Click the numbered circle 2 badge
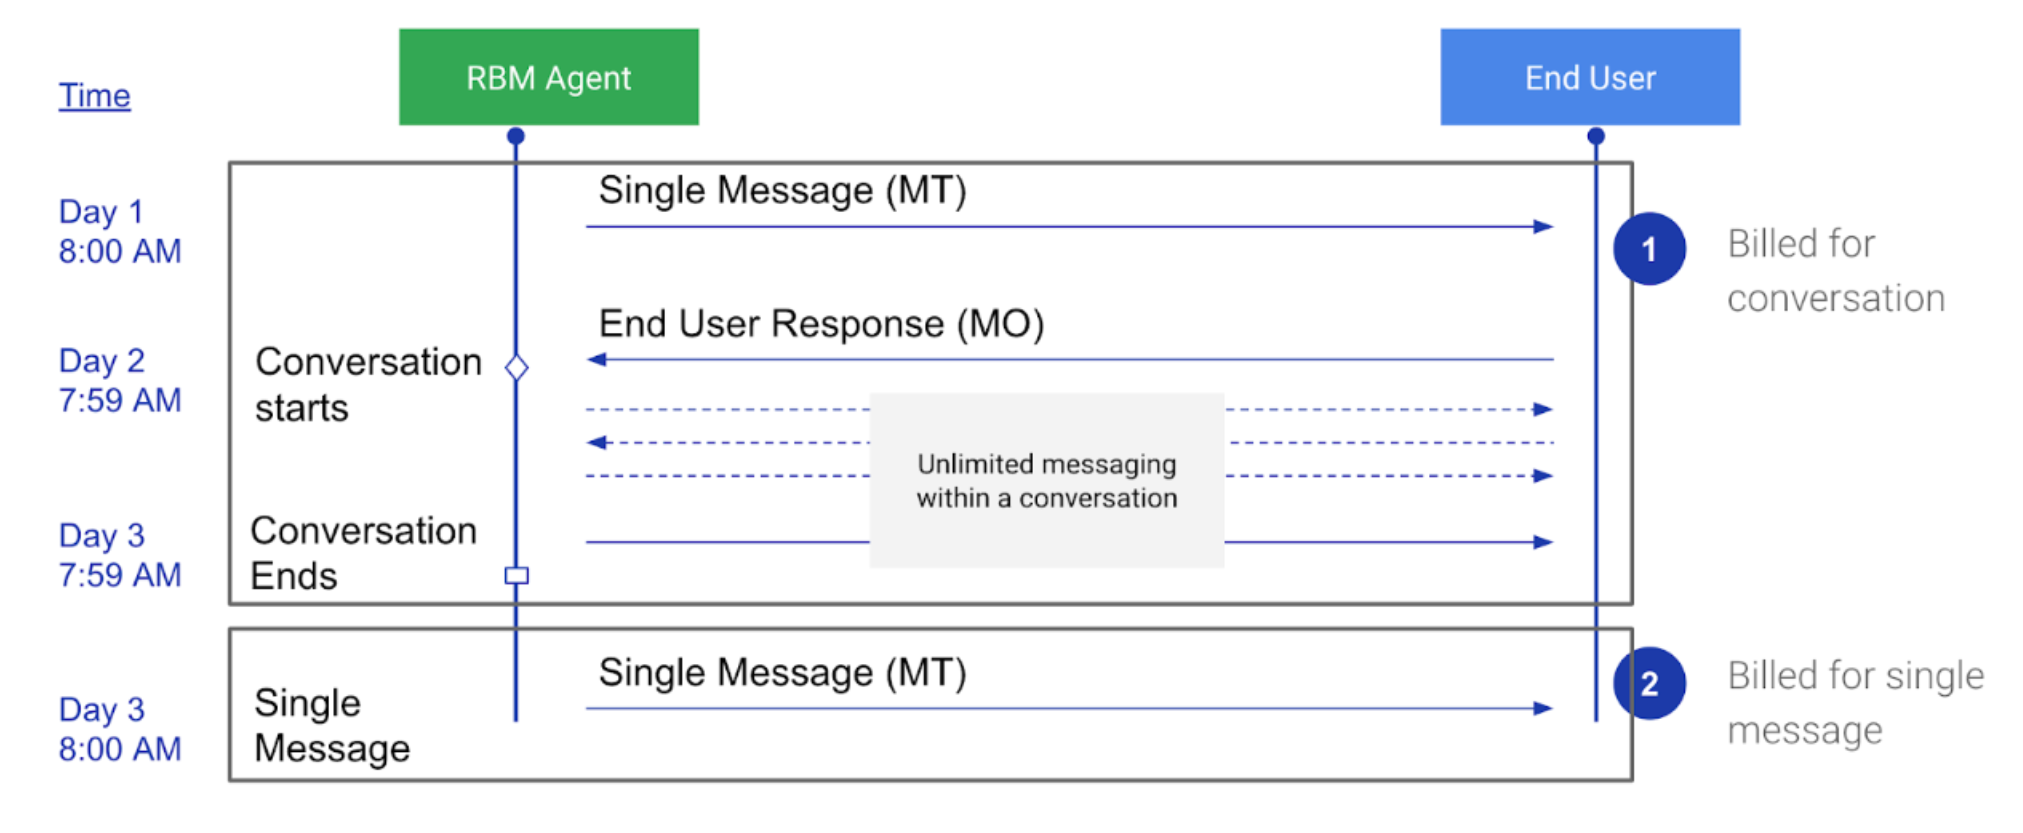Screen dimensions: 2023x833 pos(1649,684)
